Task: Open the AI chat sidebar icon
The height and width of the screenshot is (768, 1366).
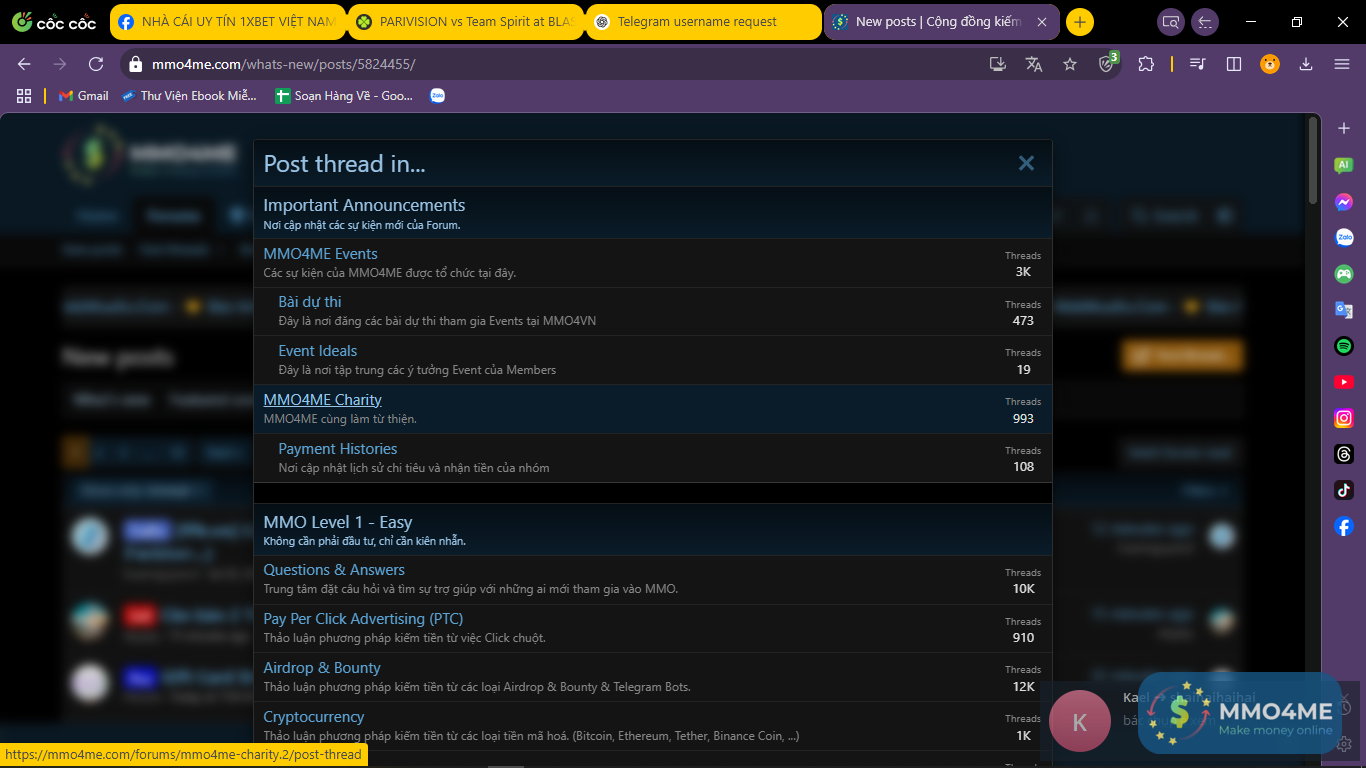Action: coord(1344,165)
